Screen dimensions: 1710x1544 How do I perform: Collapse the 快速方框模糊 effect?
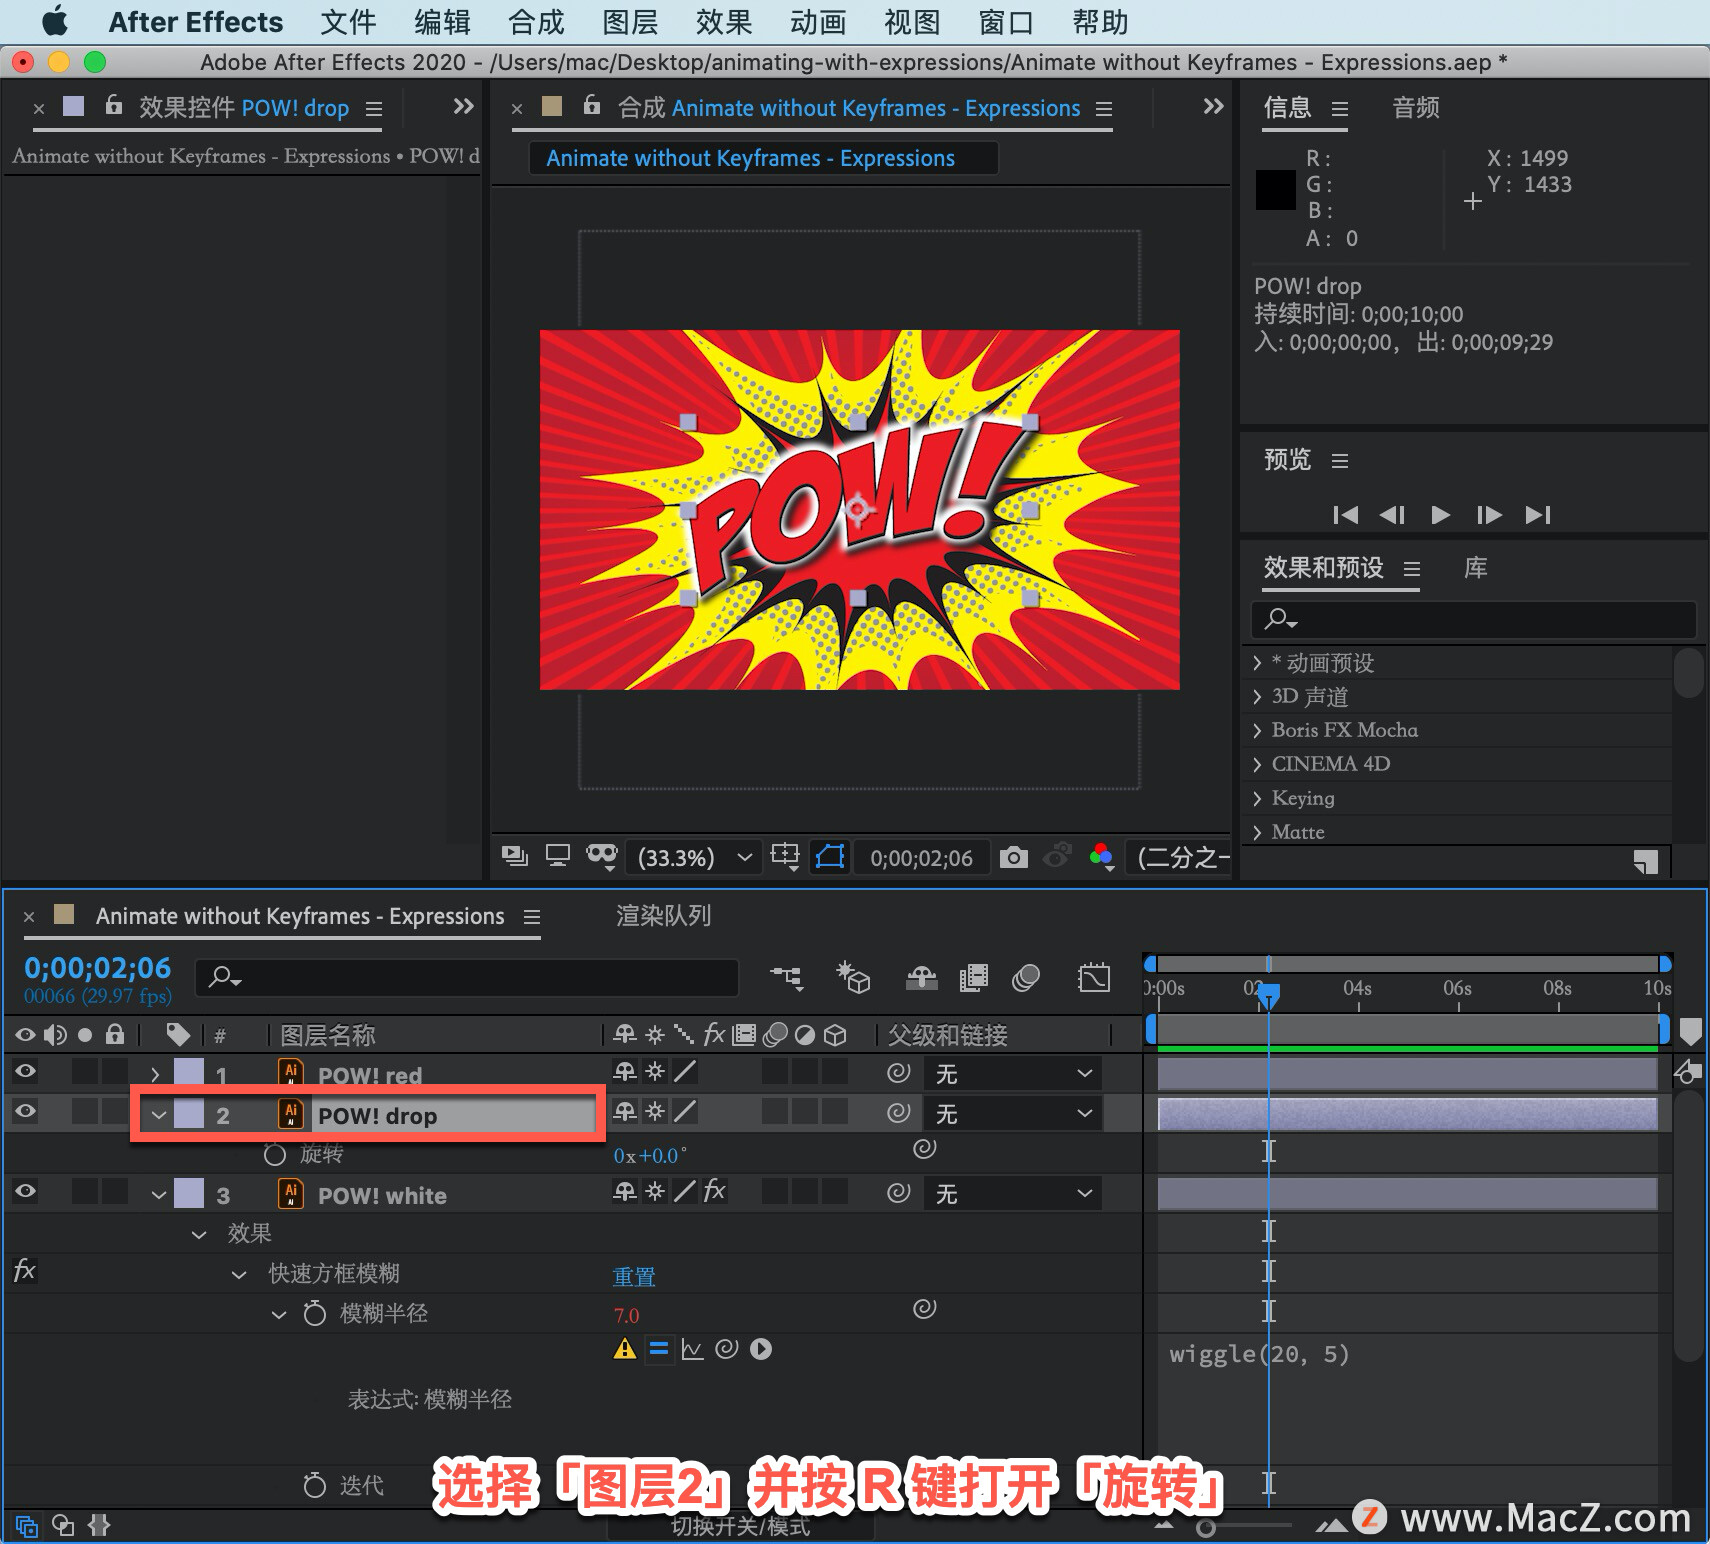coord(239,1274)
